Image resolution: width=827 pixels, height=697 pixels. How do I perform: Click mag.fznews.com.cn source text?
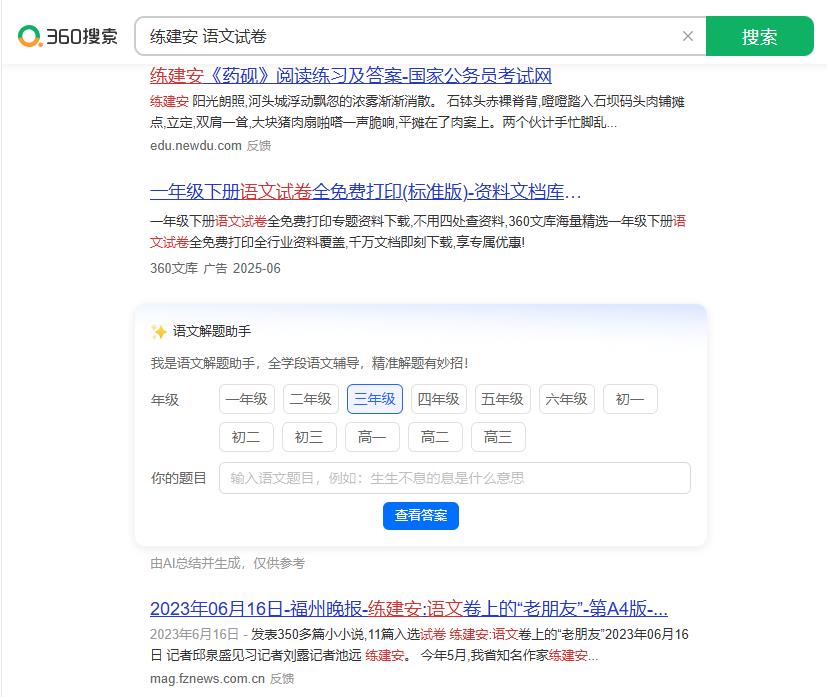[x=207, y=679]
